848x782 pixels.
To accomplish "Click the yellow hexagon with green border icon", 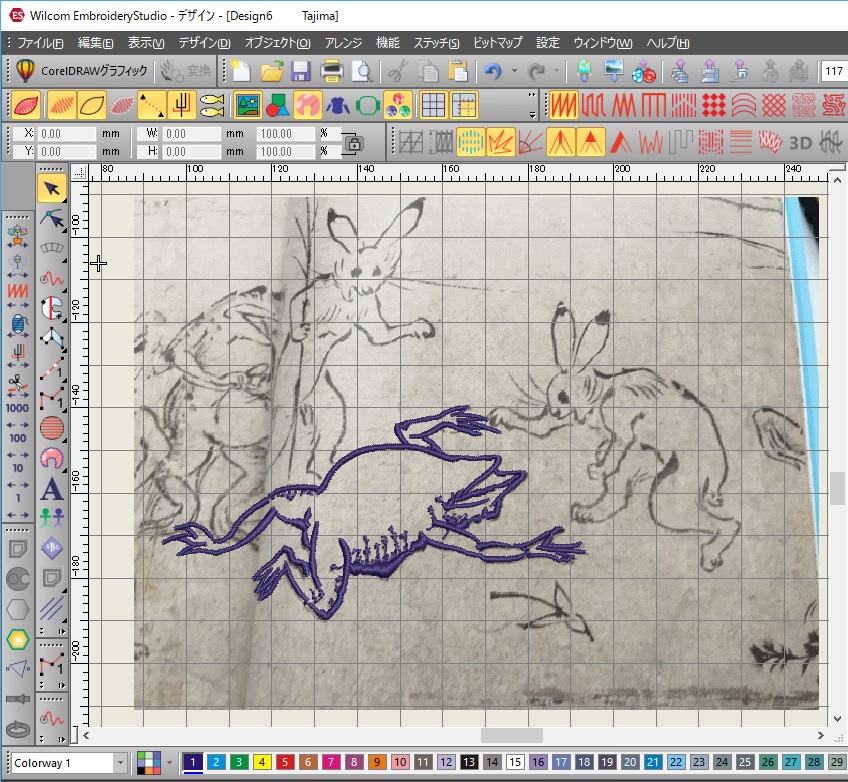I will click(x=18, y=639).
